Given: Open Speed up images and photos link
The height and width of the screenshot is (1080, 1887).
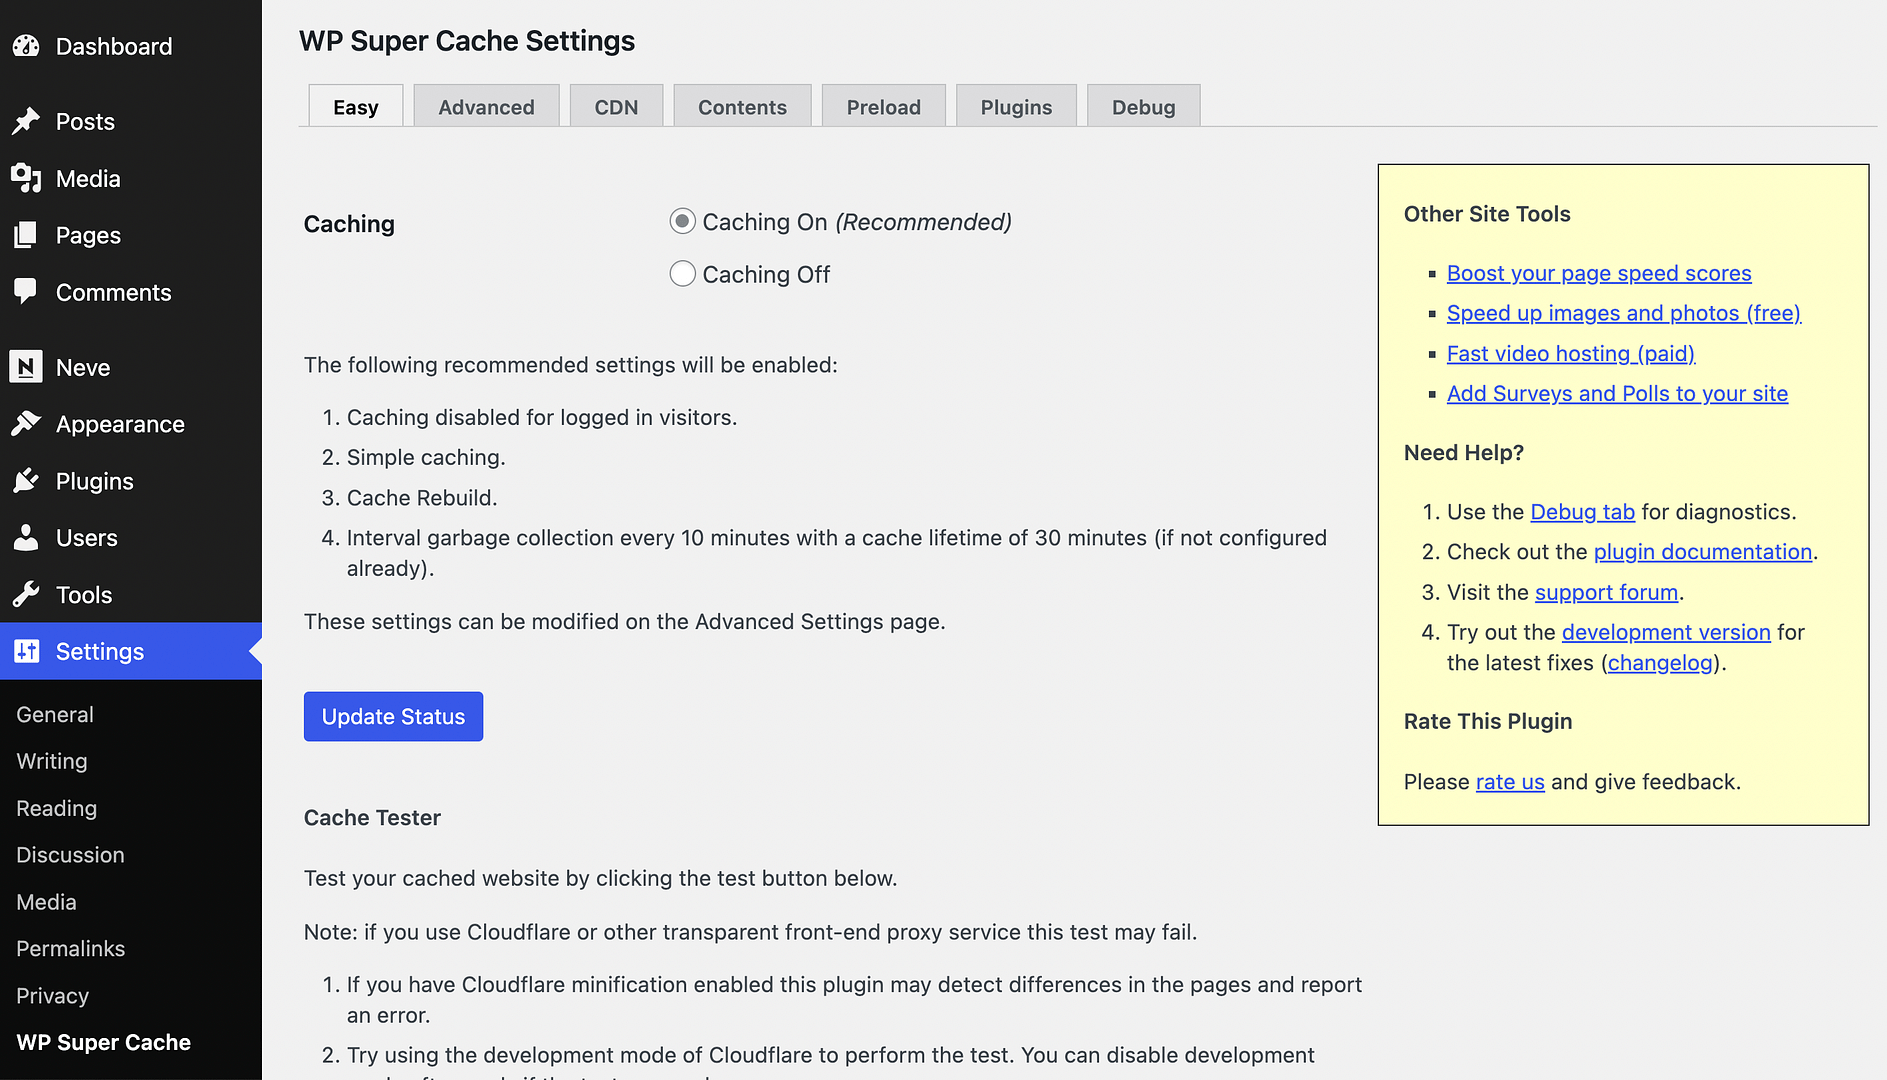Looking at the screenshot, I should pos(1623,313).
